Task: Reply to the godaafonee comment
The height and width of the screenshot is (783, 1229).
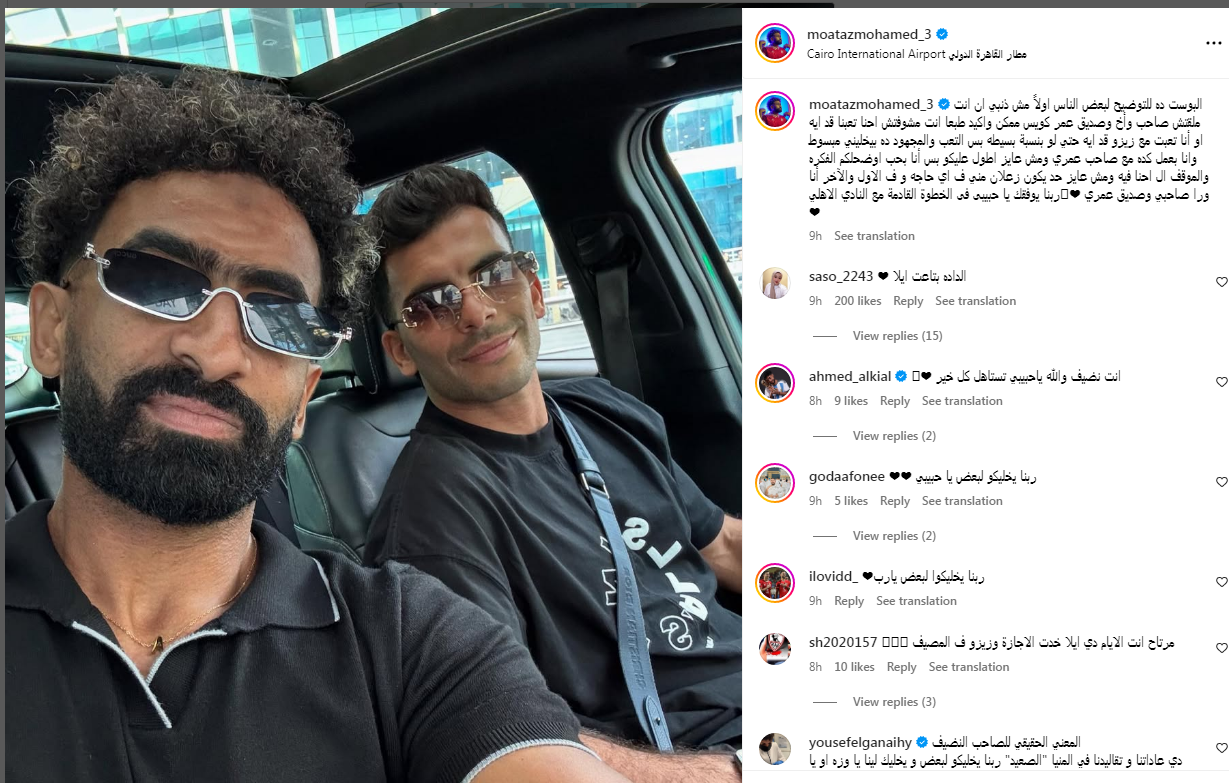Action: [x=894, y=501]
